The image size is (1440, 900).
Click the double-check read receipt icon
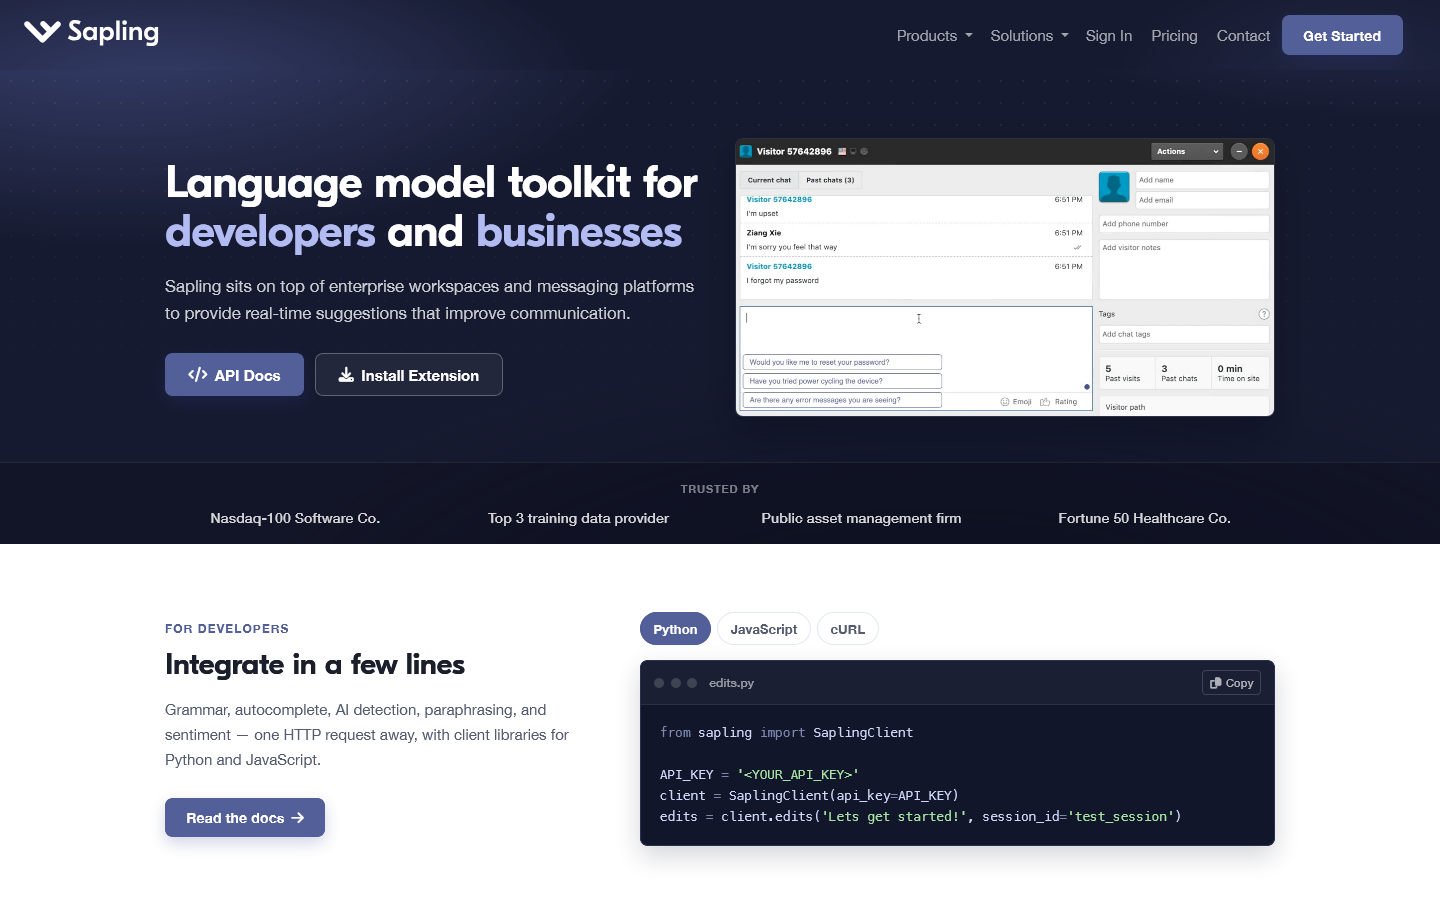pyautogui.click(x=1077, y=247)
